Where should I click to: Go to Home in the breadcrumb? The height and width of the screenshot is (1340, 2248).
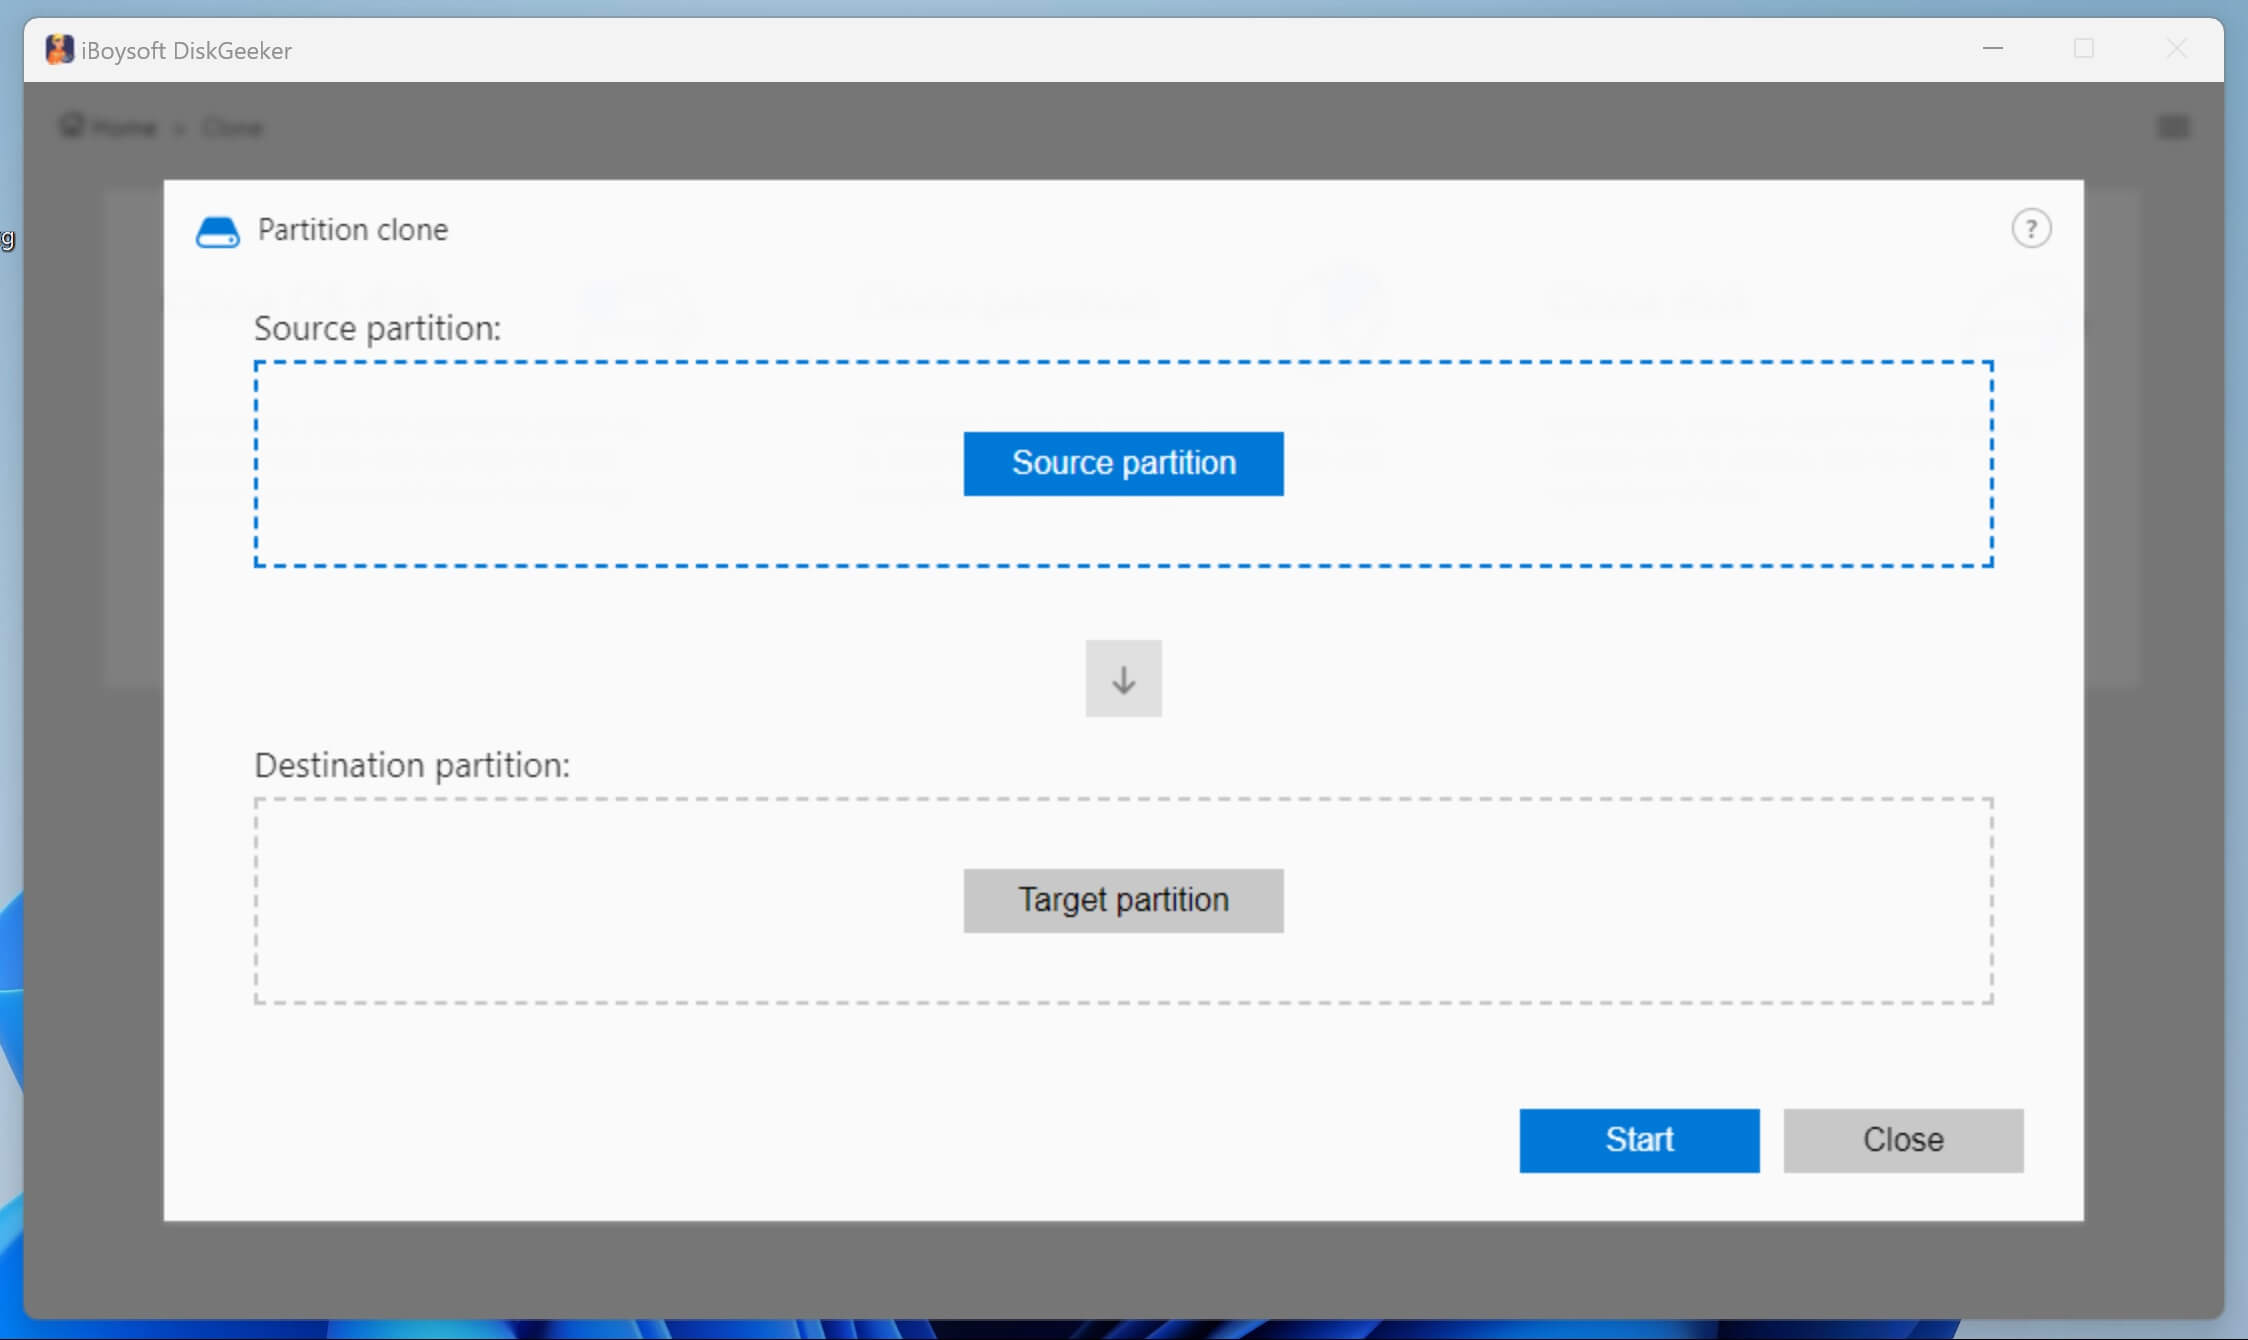pyautogui.click(x=108, y=127)
